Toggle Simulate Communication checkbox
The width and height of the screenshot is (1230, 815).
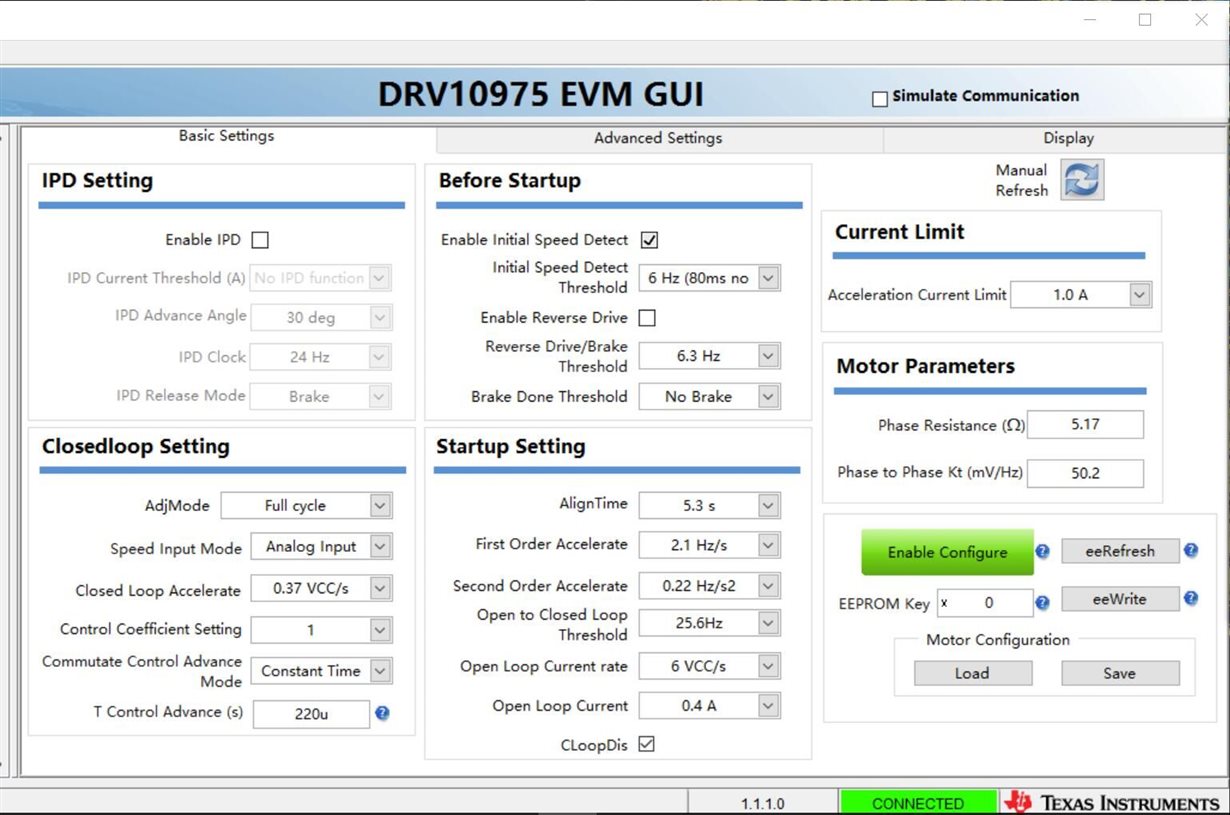[x=880, y=99]
